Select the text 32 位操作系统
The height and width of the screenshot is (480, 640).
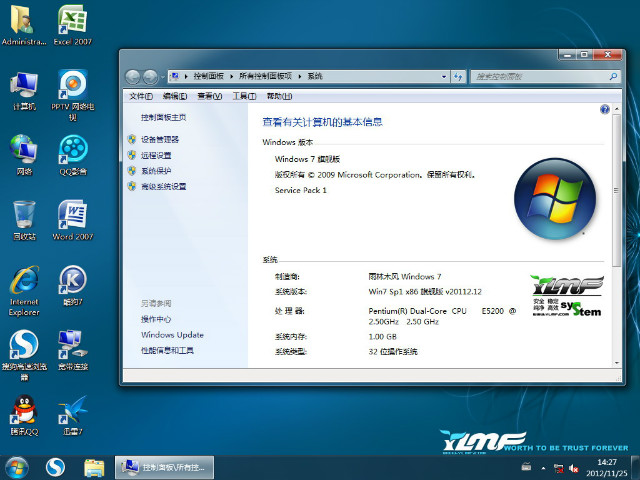point(393,352)
